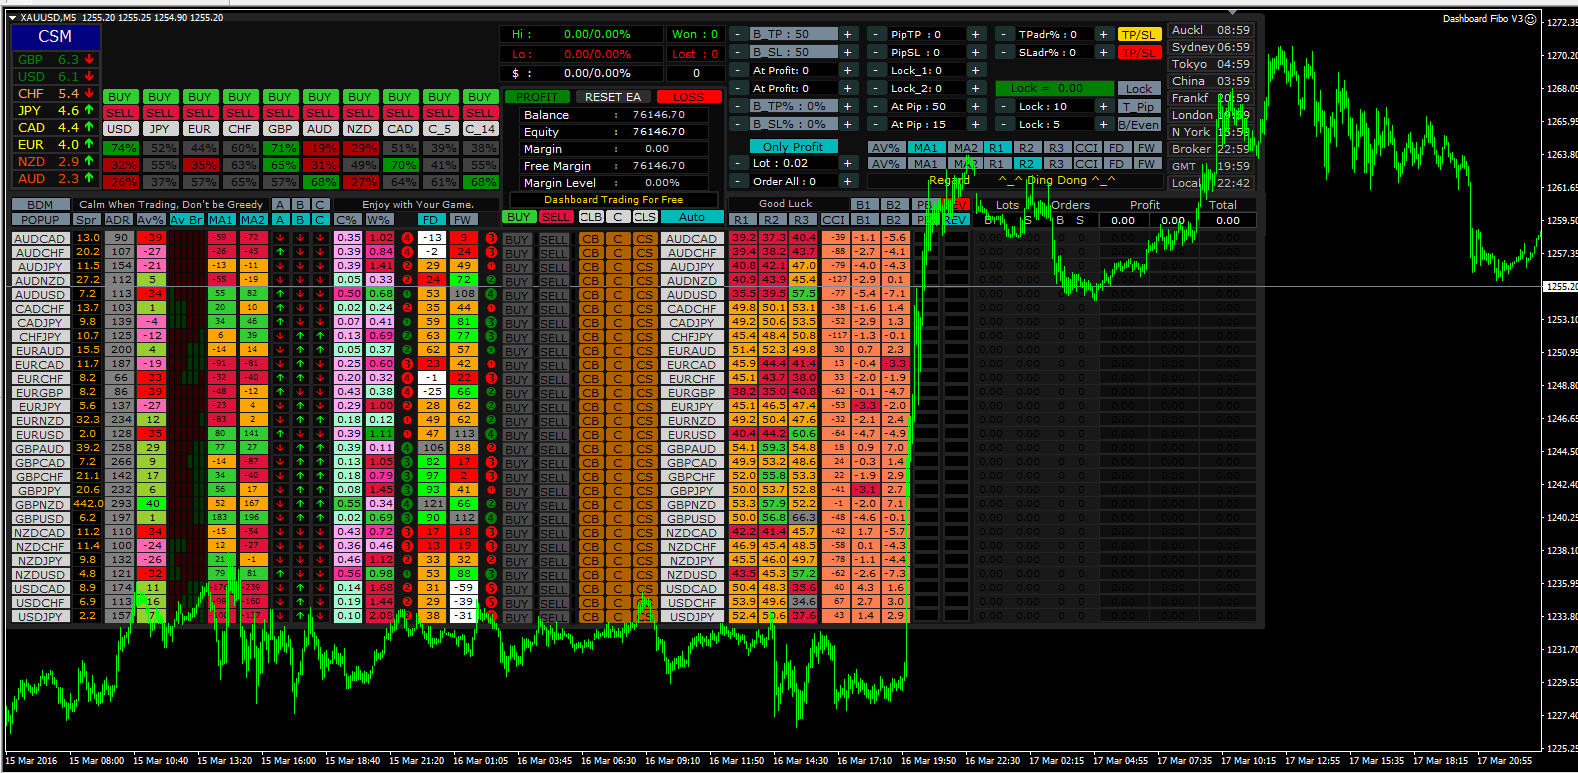1578x773 pixels.
Task: Click the 74% strength cell under USD
Action: pyautogui.click(x=120, y=148)
